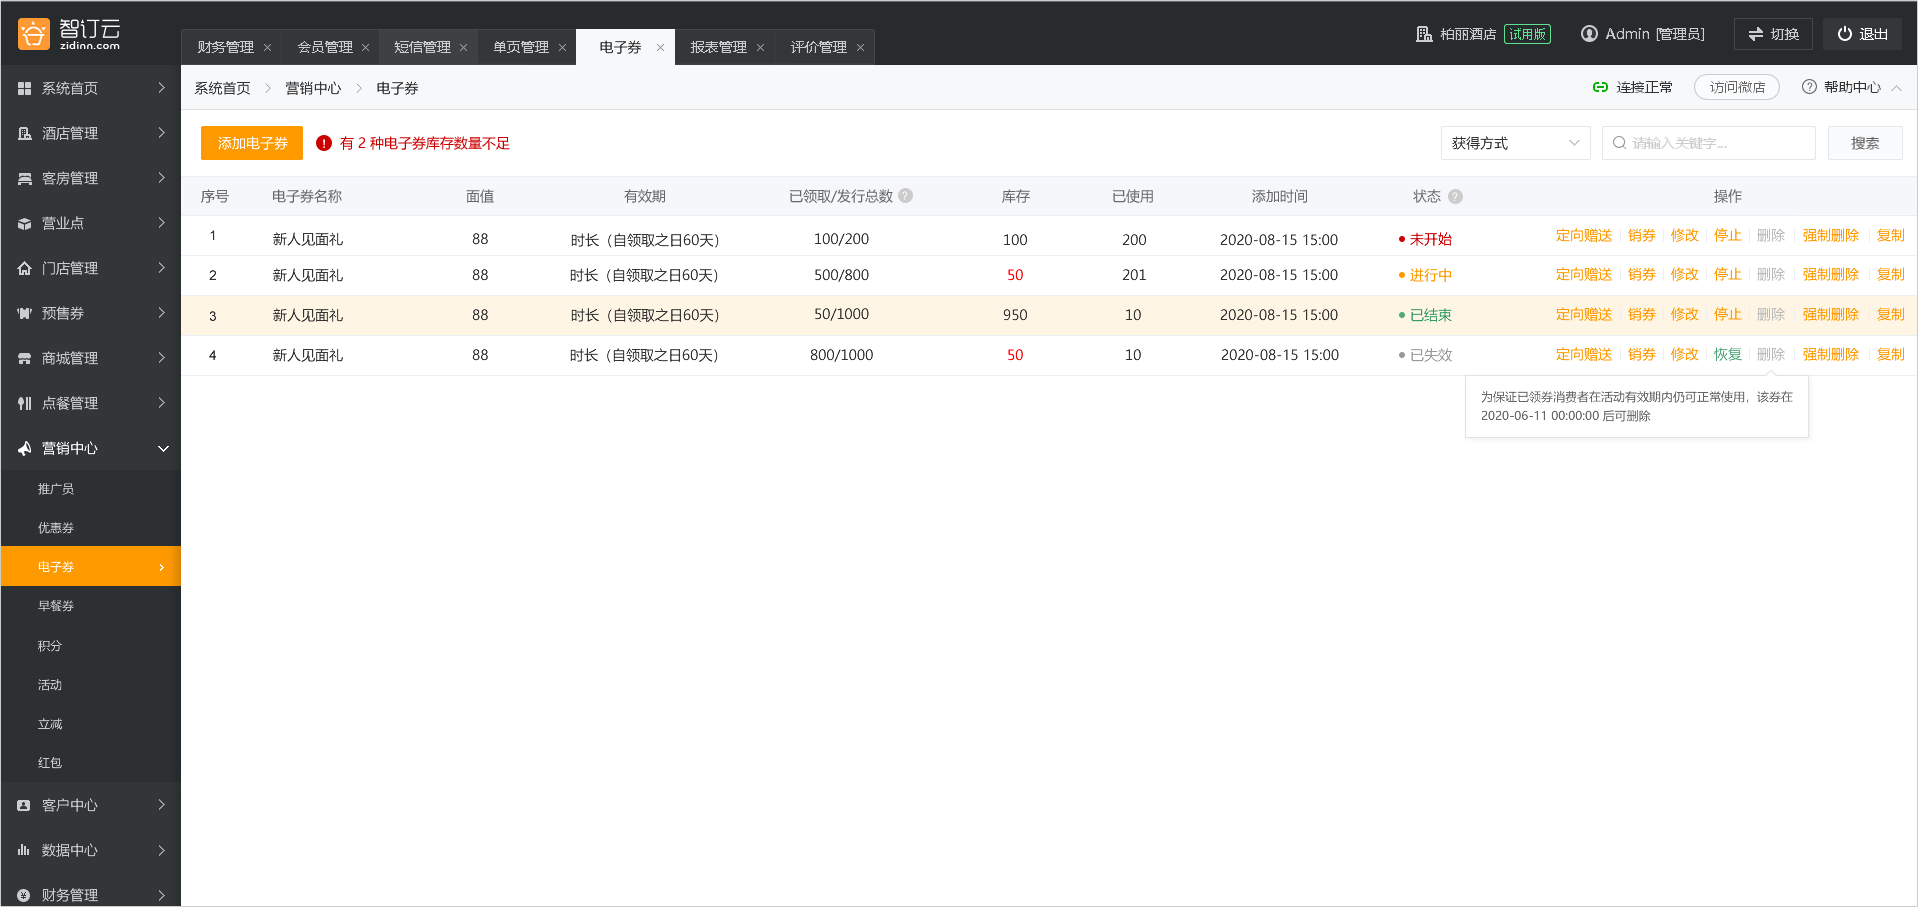The image size is (1918, 907).
Task: Open 早餐券 in the sidebar
Action: 56,606
